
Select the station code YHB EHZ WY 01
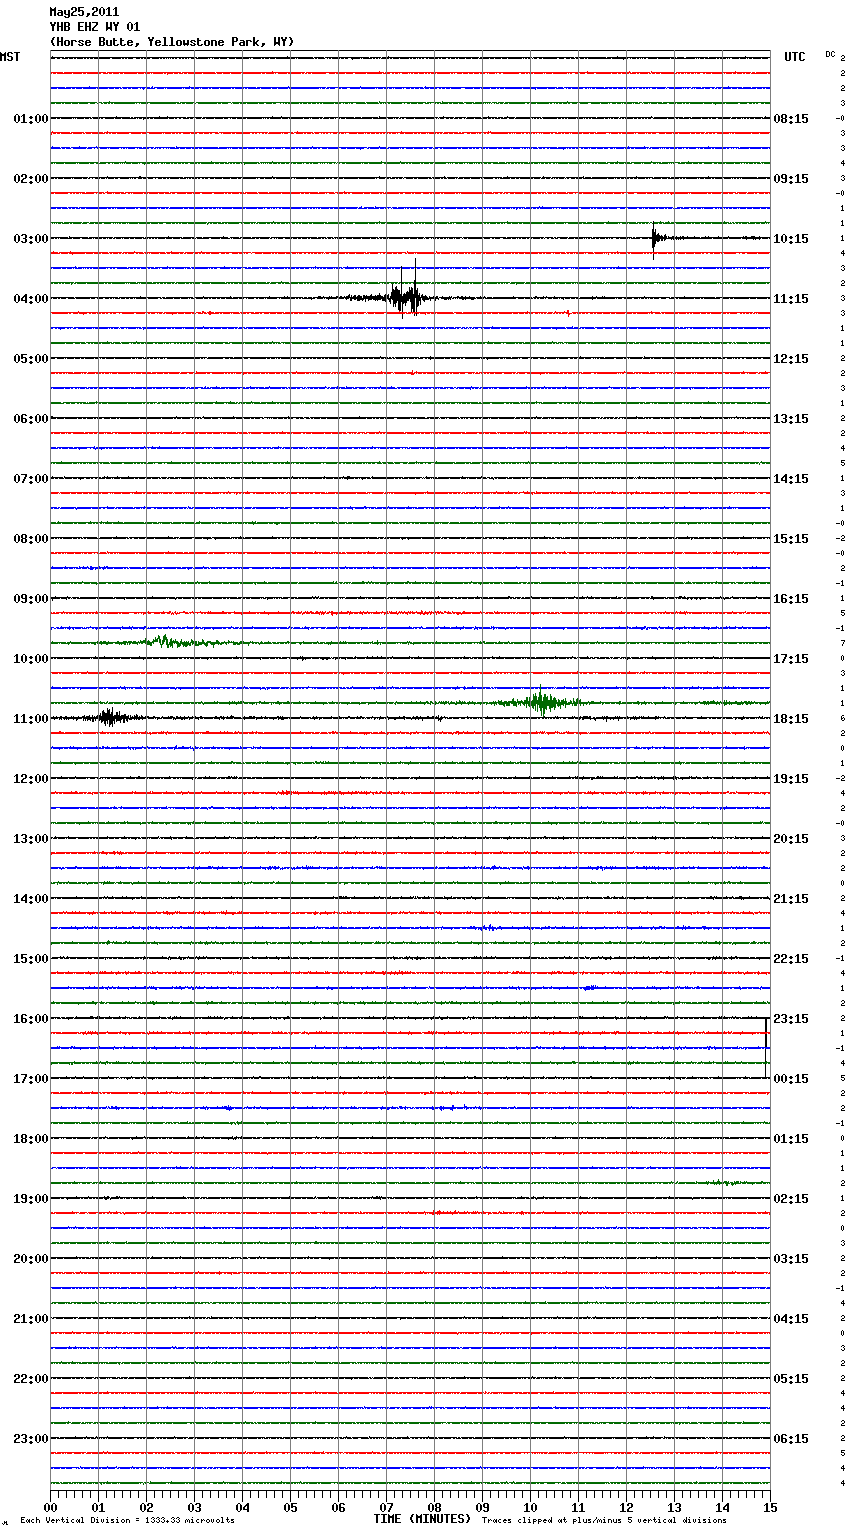(x=95, y=27)
